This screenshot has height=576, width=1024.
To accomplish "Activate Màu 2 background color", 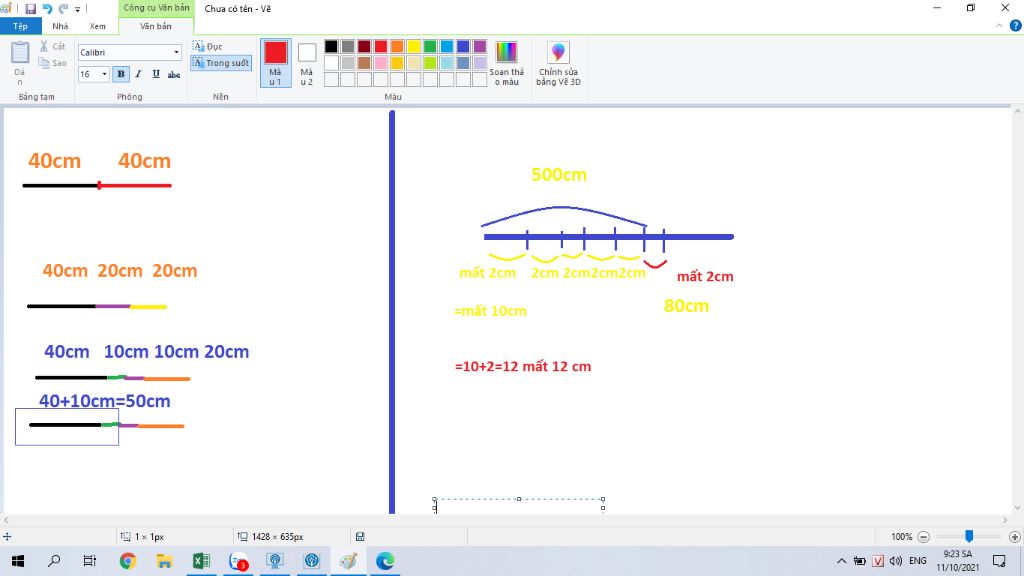I will [x=307, y=63].
